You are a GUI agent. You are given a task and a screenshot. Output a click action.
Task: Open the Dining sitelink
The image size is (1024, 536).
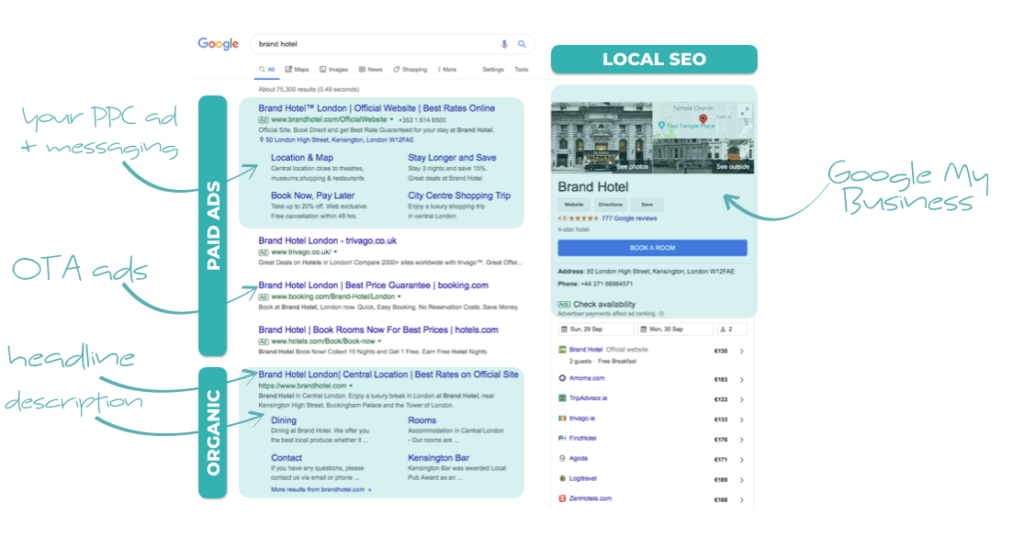click(283, 420)
